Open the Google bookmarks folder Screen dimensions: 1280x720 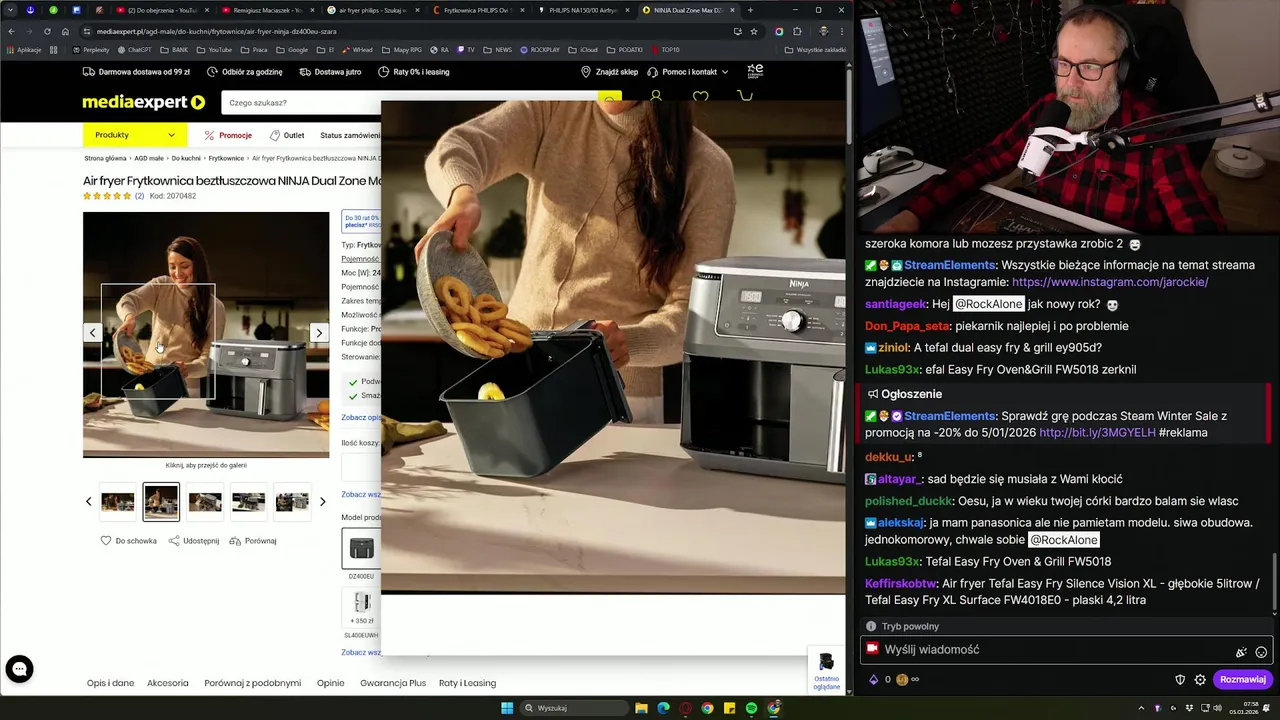(292, 49)
